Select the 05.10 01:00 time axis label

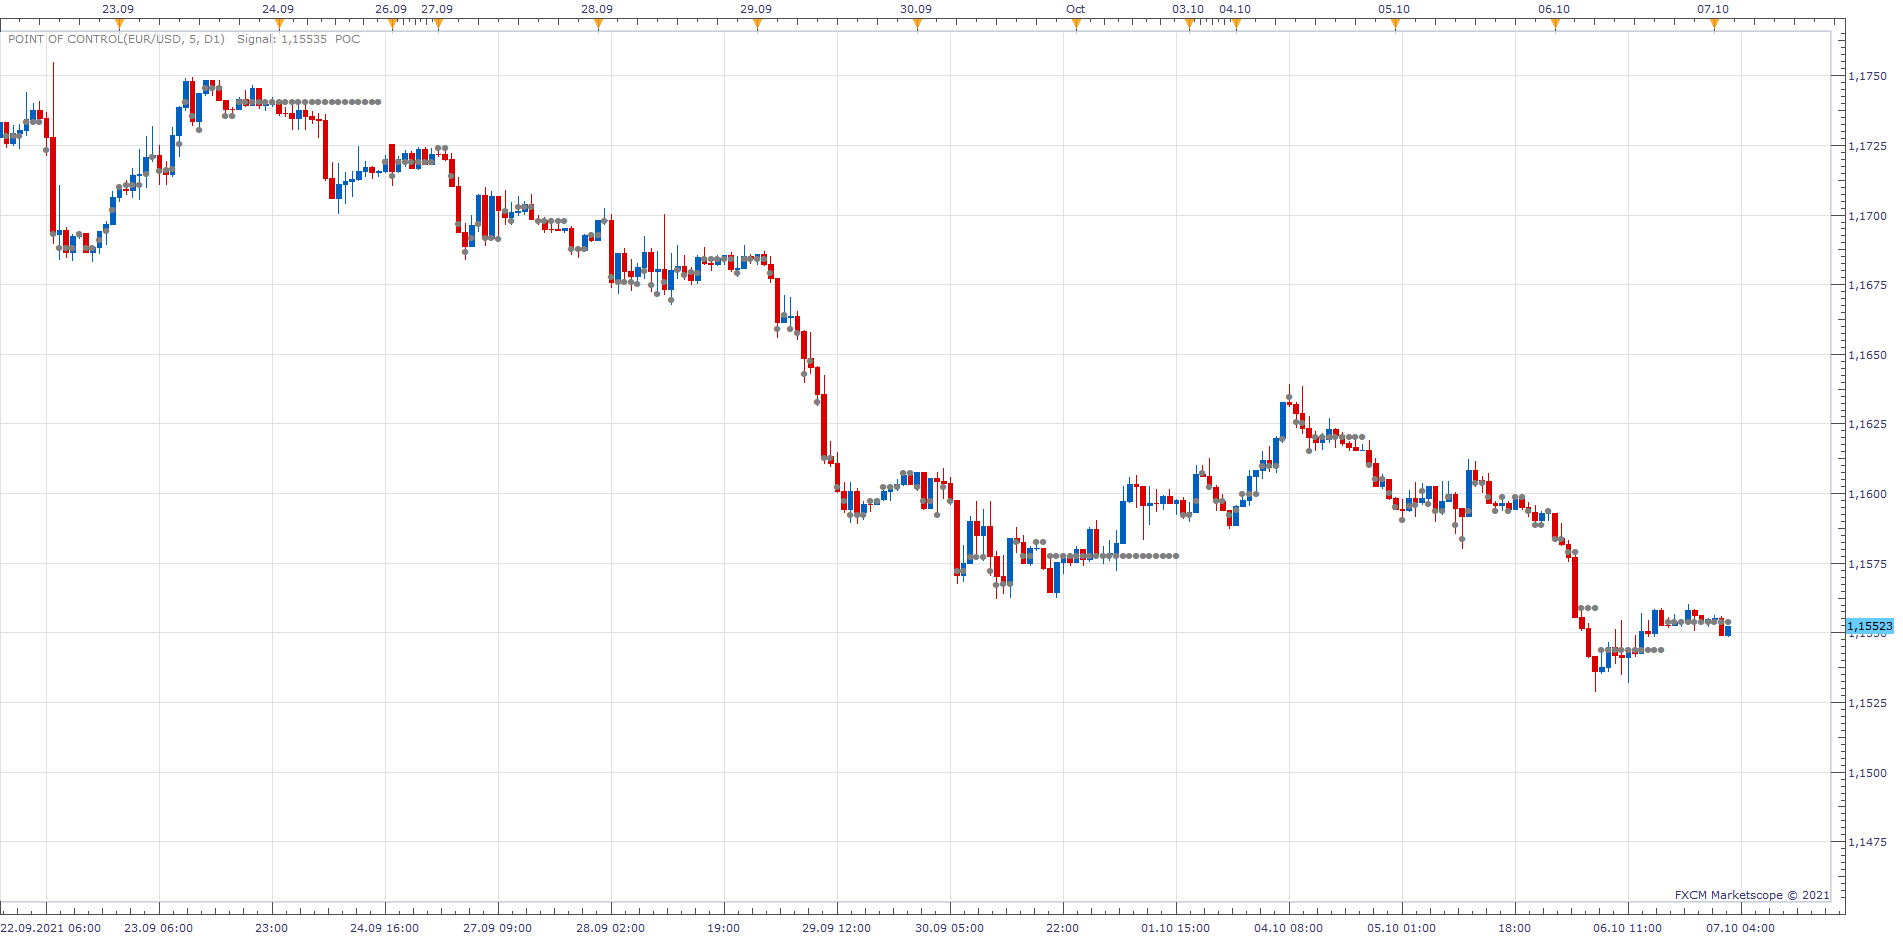[1402, 928]
